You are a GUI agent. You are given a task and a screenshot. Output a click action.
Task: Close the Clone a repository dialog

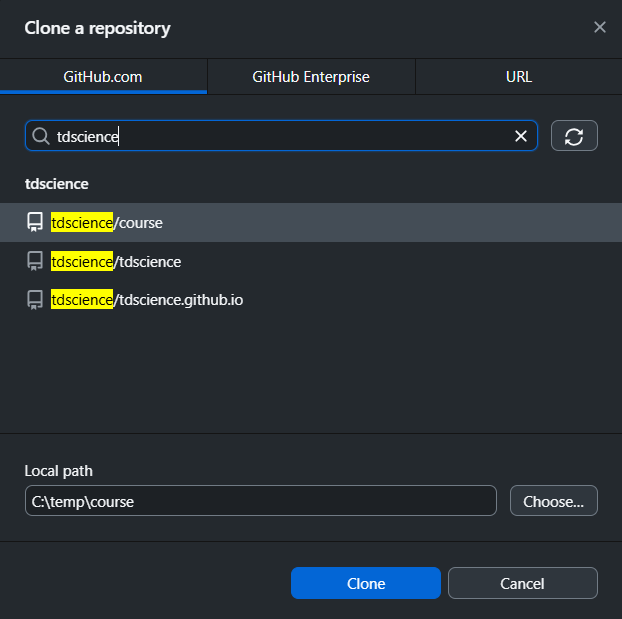599,27
